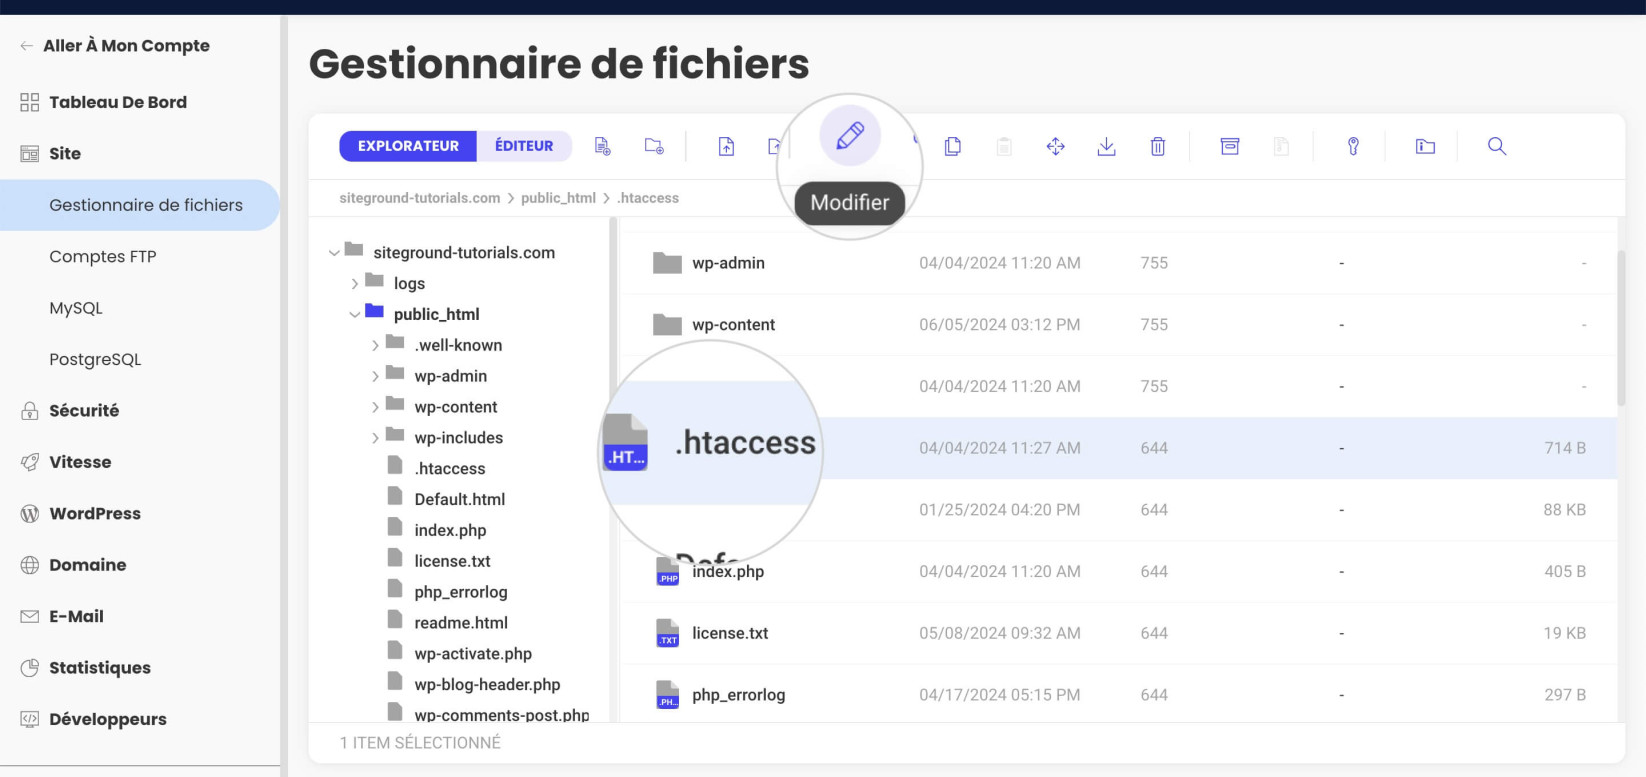Click .htaccess breadcrumb item
Screen dimensions: 1646x777
point(648,198)
